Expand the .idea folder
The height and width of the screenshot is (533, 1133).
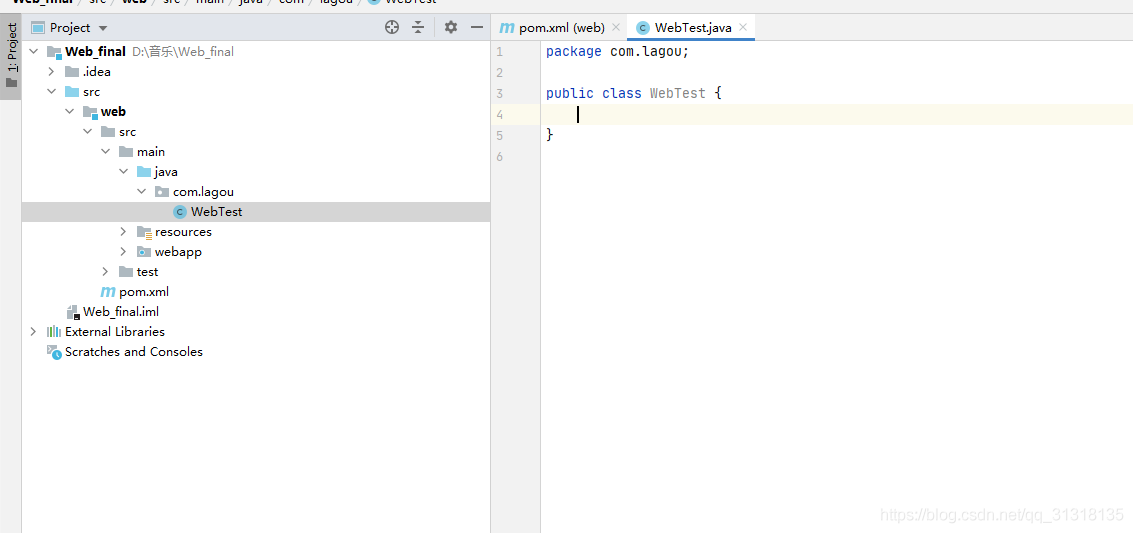52,72
